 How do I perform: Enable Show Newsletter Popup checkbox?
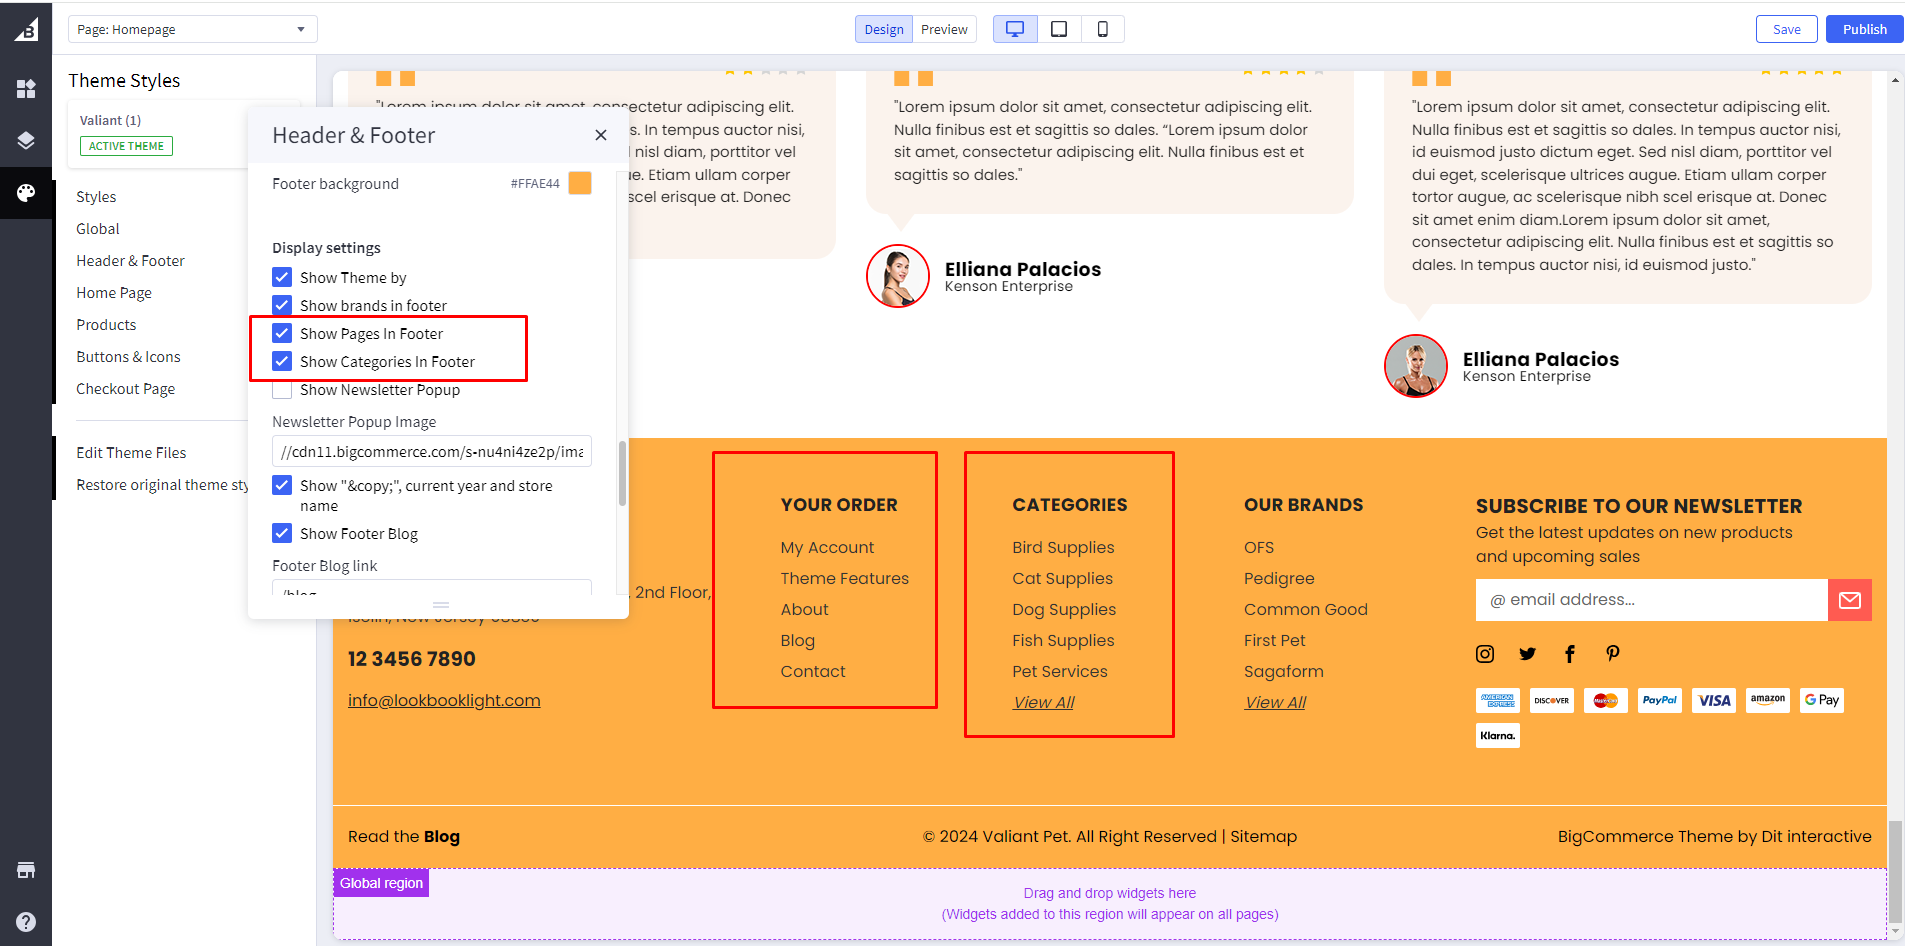tap(282, 389)
